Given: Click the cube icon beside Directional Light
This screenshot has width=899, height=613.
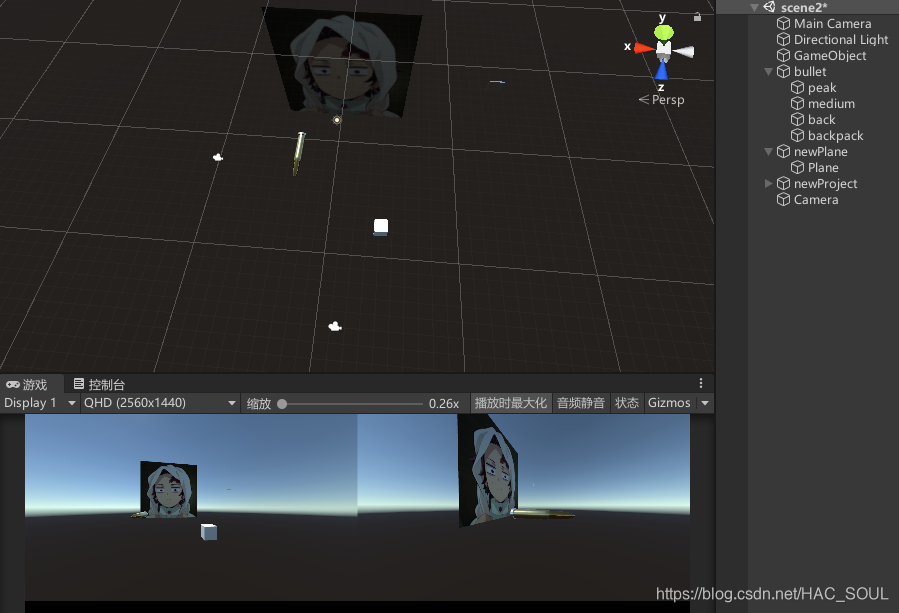Looking at the screenshot, I should click(x=783, y=40).
